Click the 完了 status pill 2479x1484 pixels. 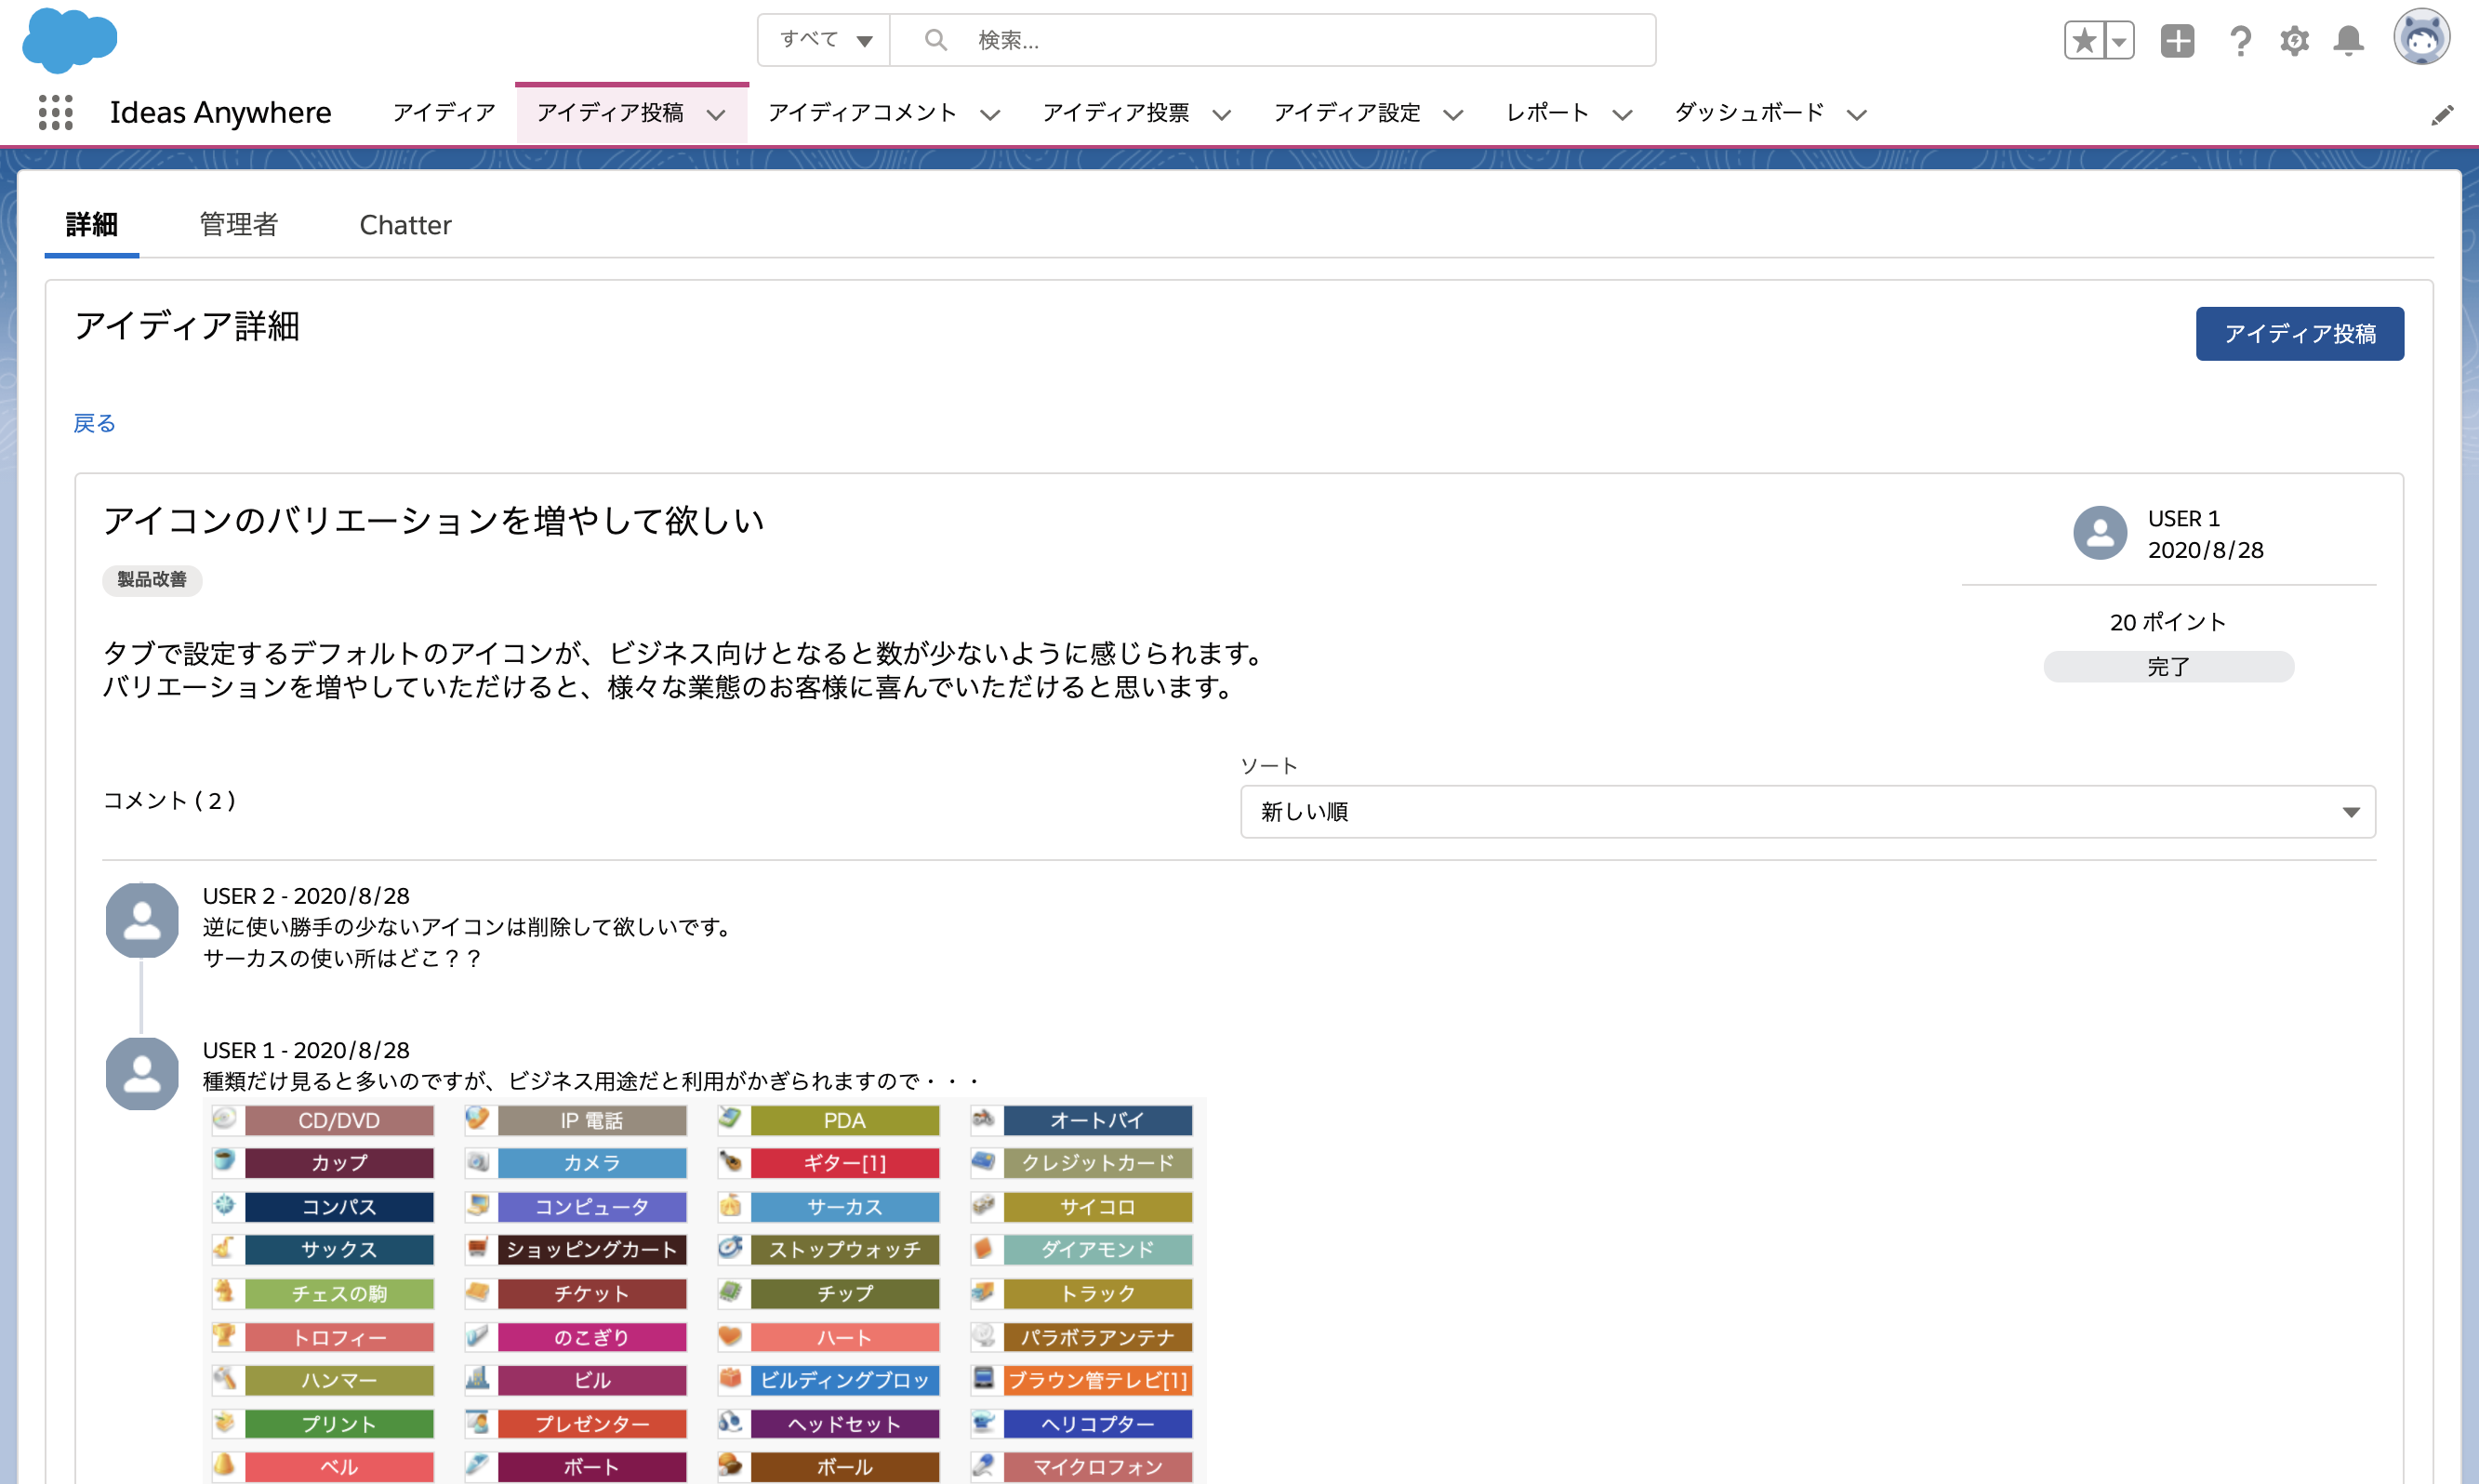point(2168,667)
